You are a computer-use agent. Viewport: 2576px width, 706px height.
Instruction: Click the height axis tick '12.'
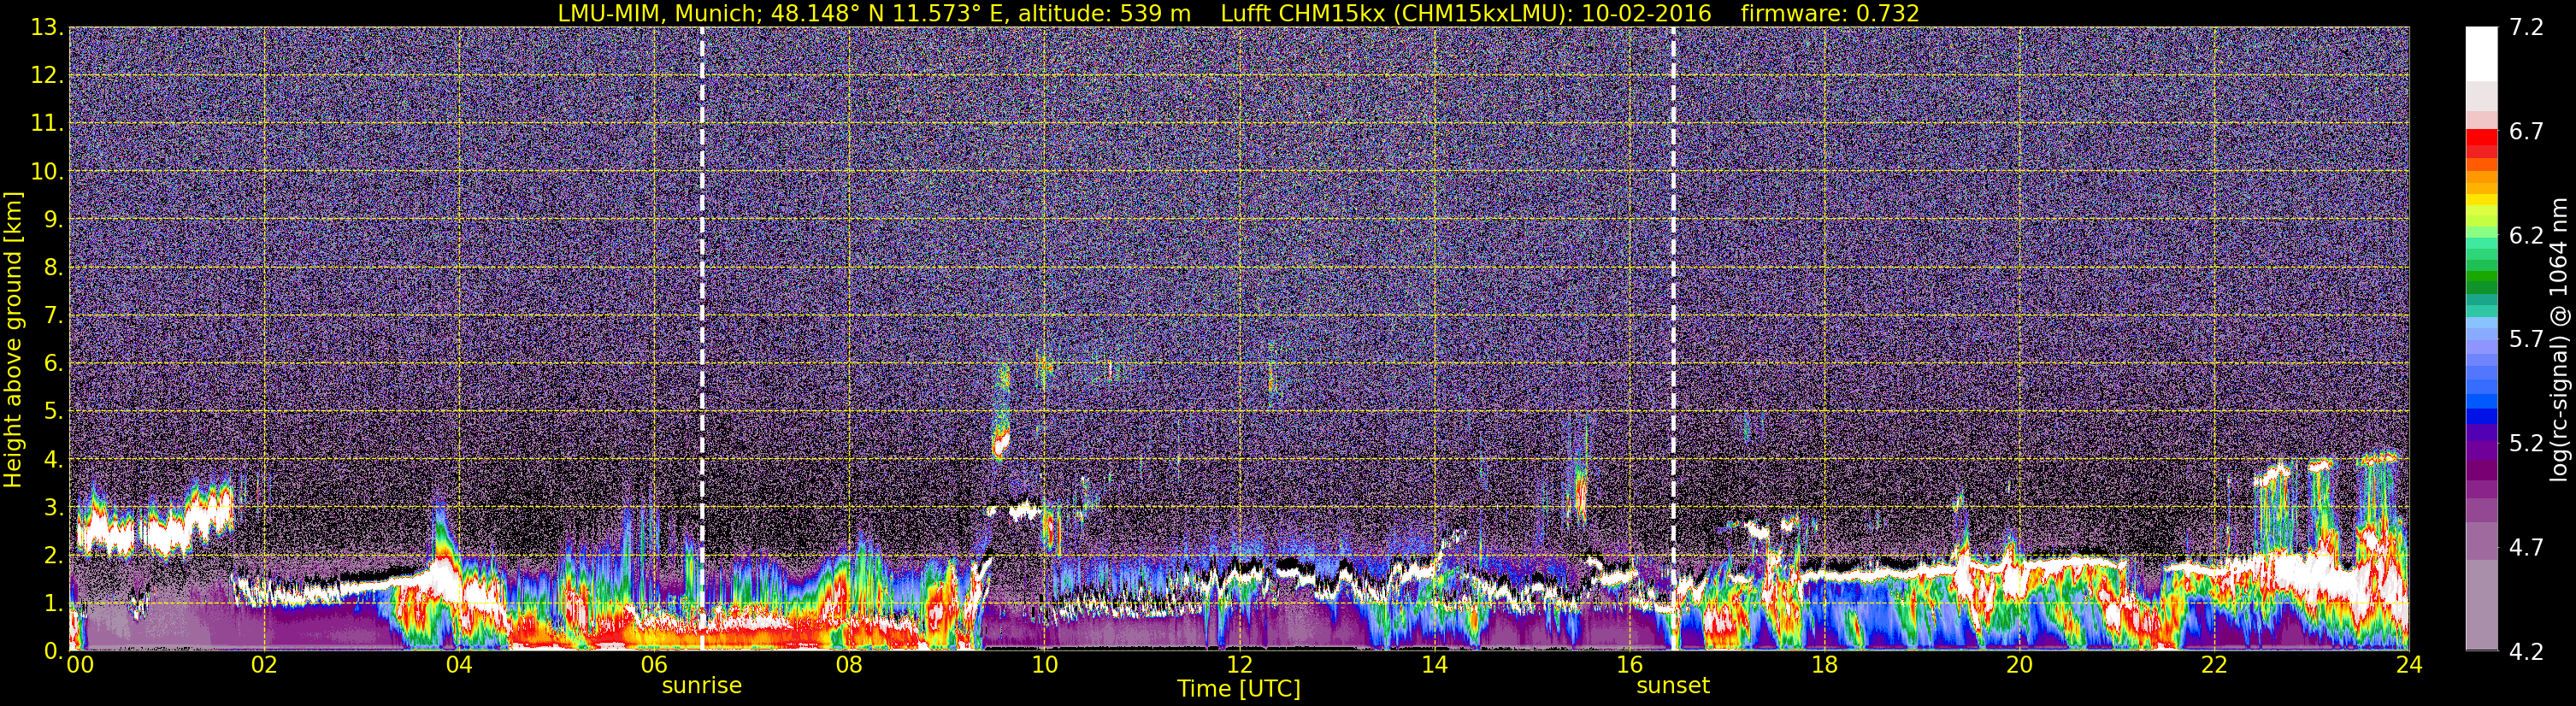tap(47, 75)
